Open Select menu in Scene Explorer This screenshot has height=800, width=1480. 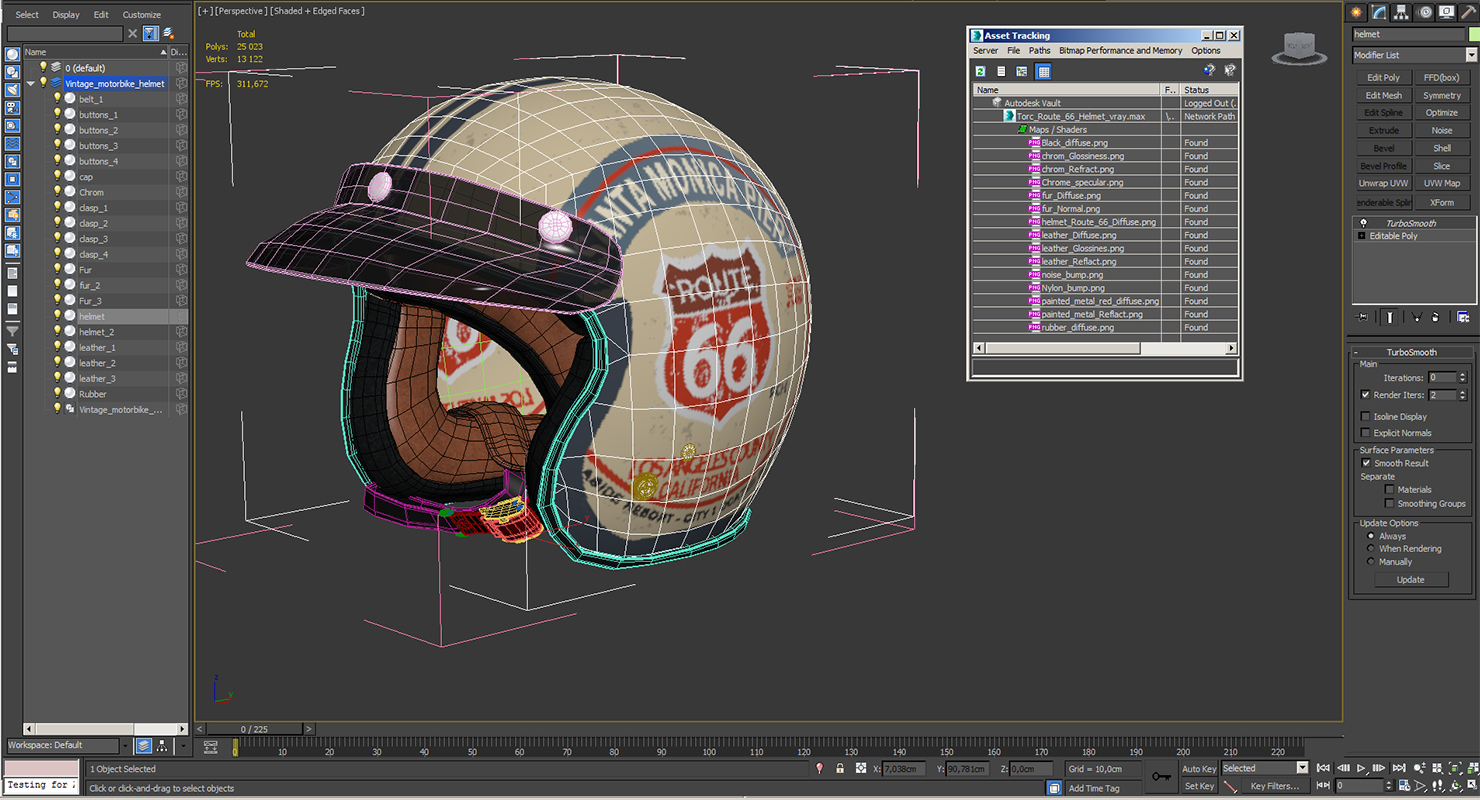point(27,15)
